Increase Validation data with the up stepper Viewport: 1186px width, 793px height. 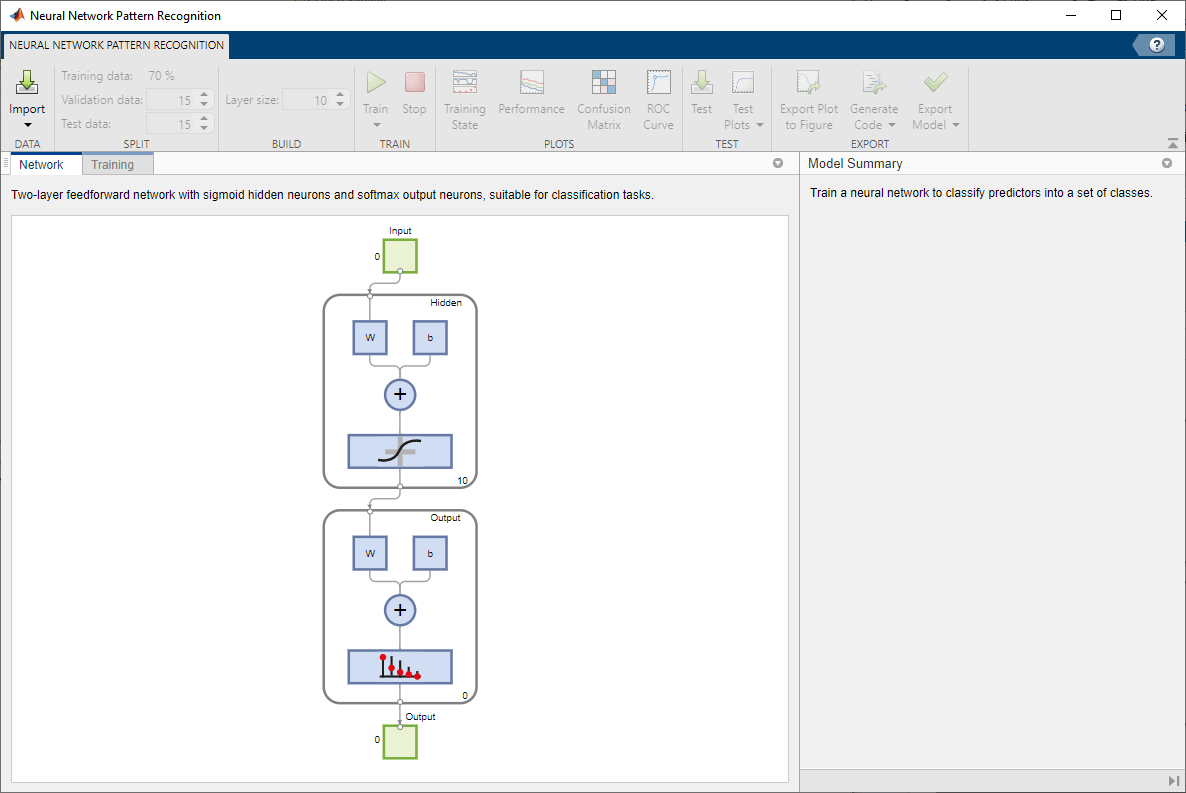(203, 94)
